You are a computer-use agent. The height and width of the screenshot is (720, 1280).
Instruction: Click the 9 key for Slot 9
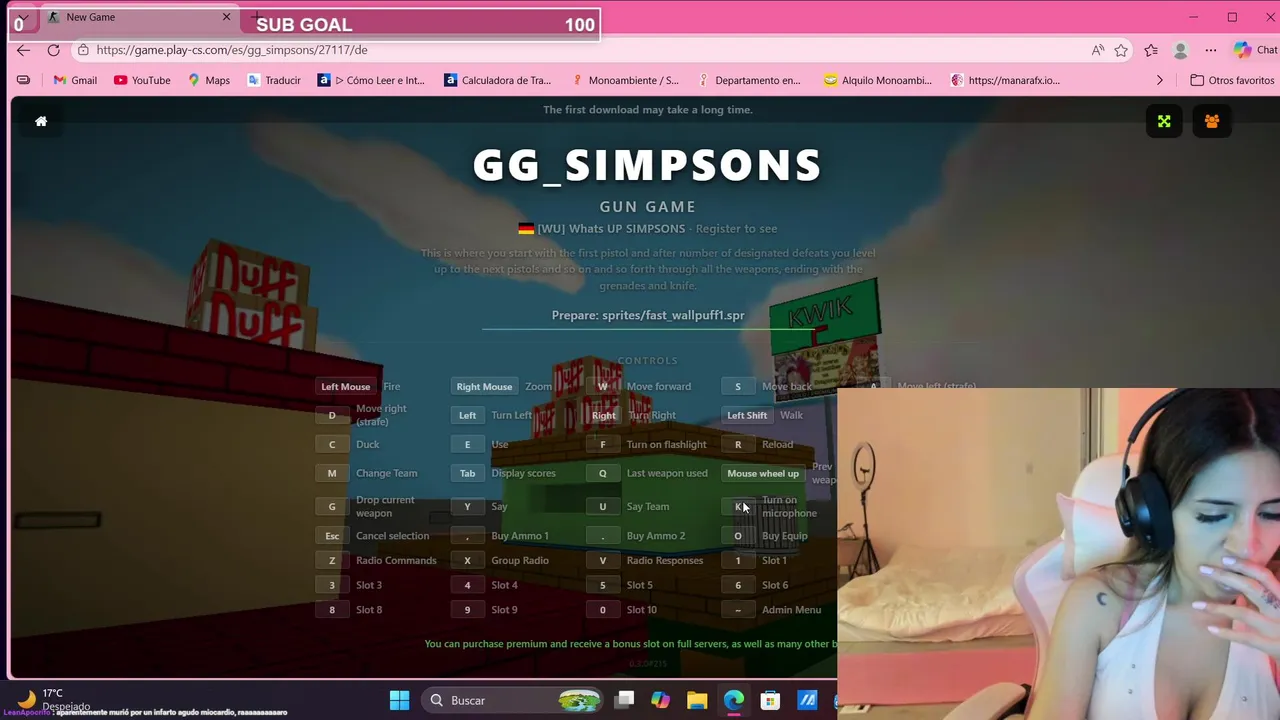pyautogui.click(x=467, y=610)
